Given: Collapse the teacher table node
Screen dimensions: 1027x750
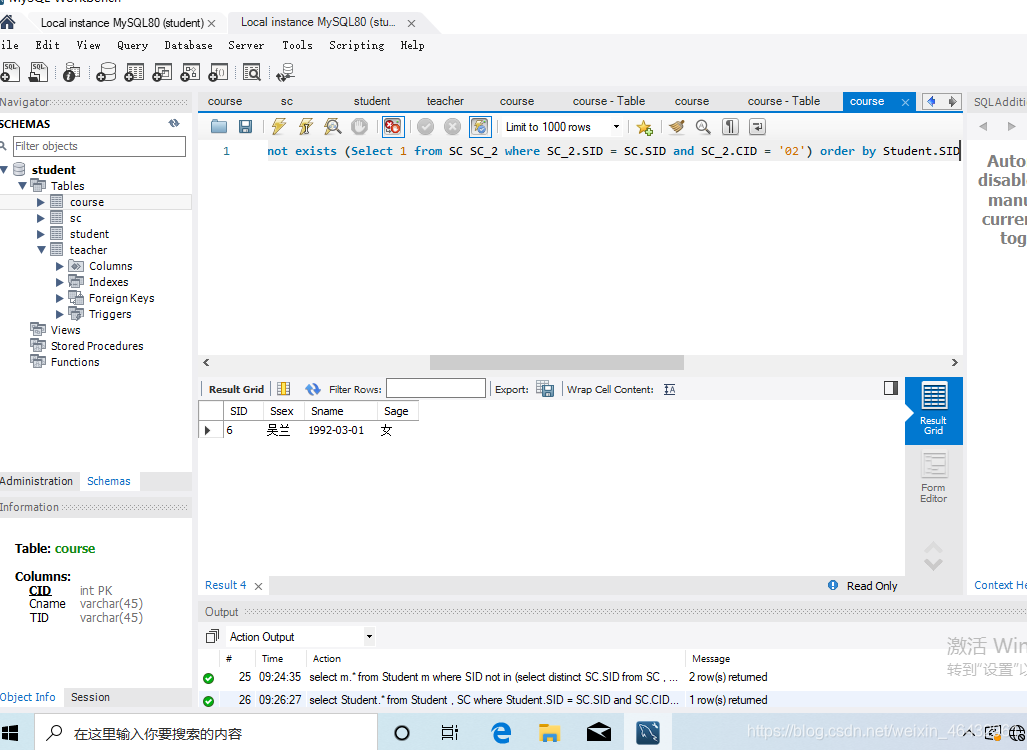Looking at the screenshot, I should [x=42, y=250].
